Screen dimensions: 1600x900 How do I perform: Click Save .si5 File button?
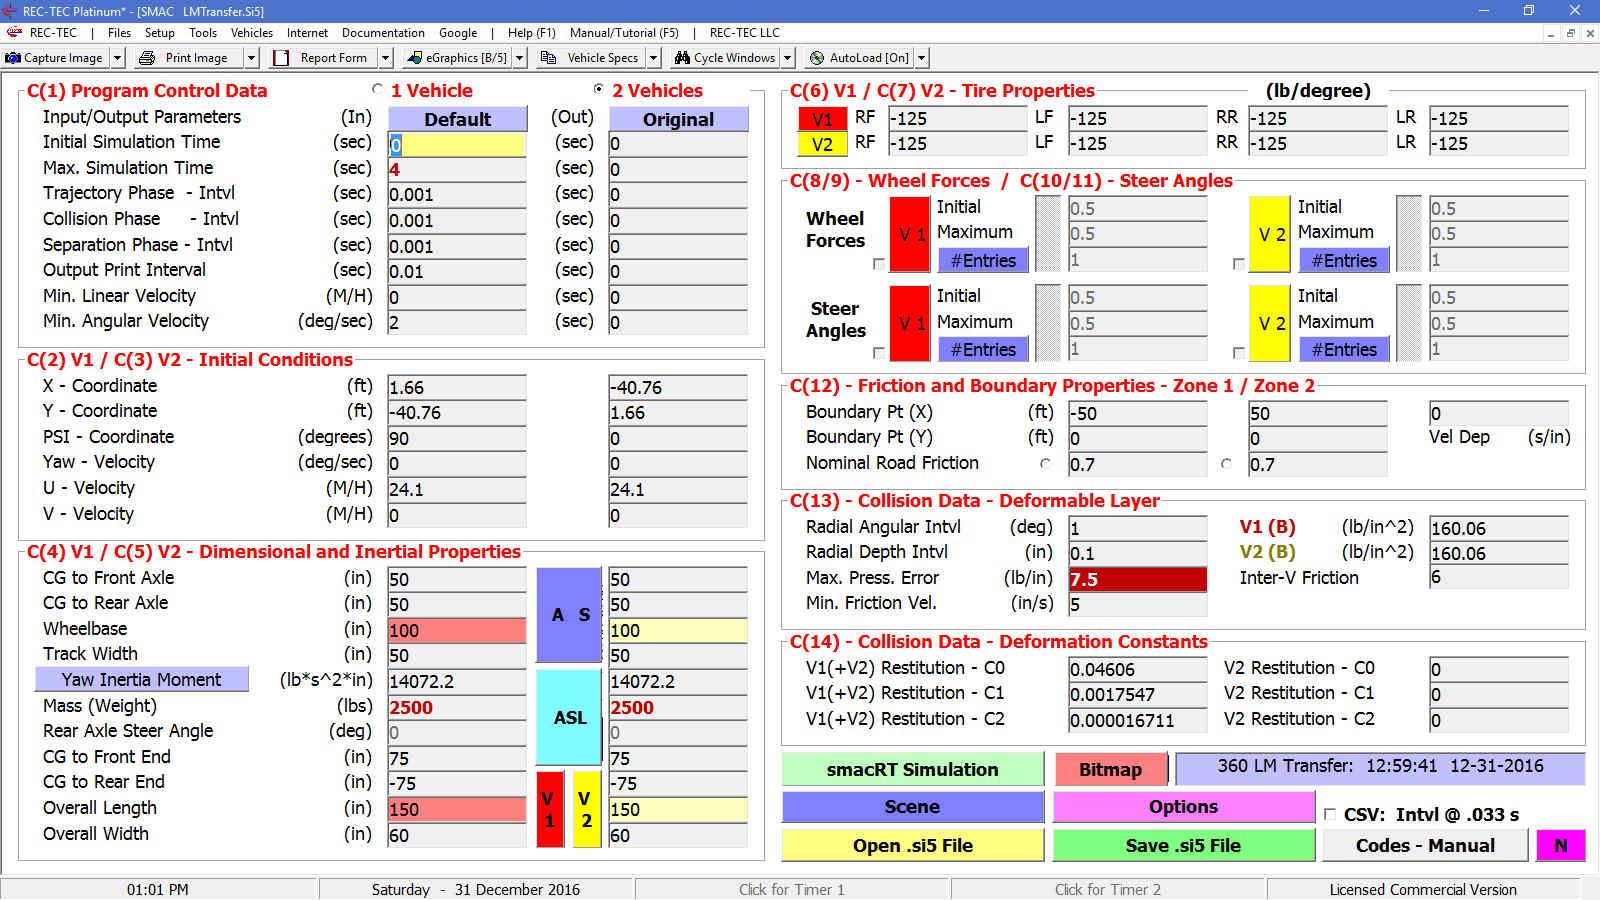[1183, 845]
